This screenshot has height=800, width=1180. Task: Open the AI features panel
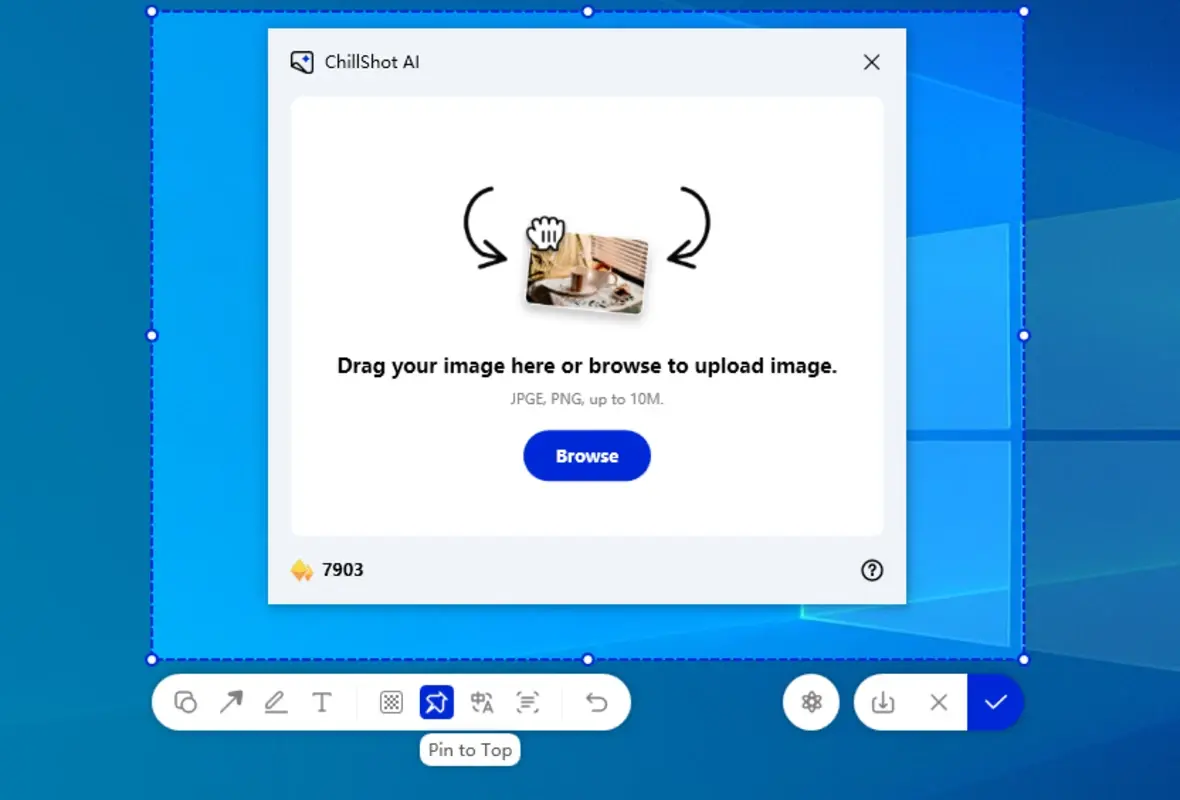click(x=811, y=702)
